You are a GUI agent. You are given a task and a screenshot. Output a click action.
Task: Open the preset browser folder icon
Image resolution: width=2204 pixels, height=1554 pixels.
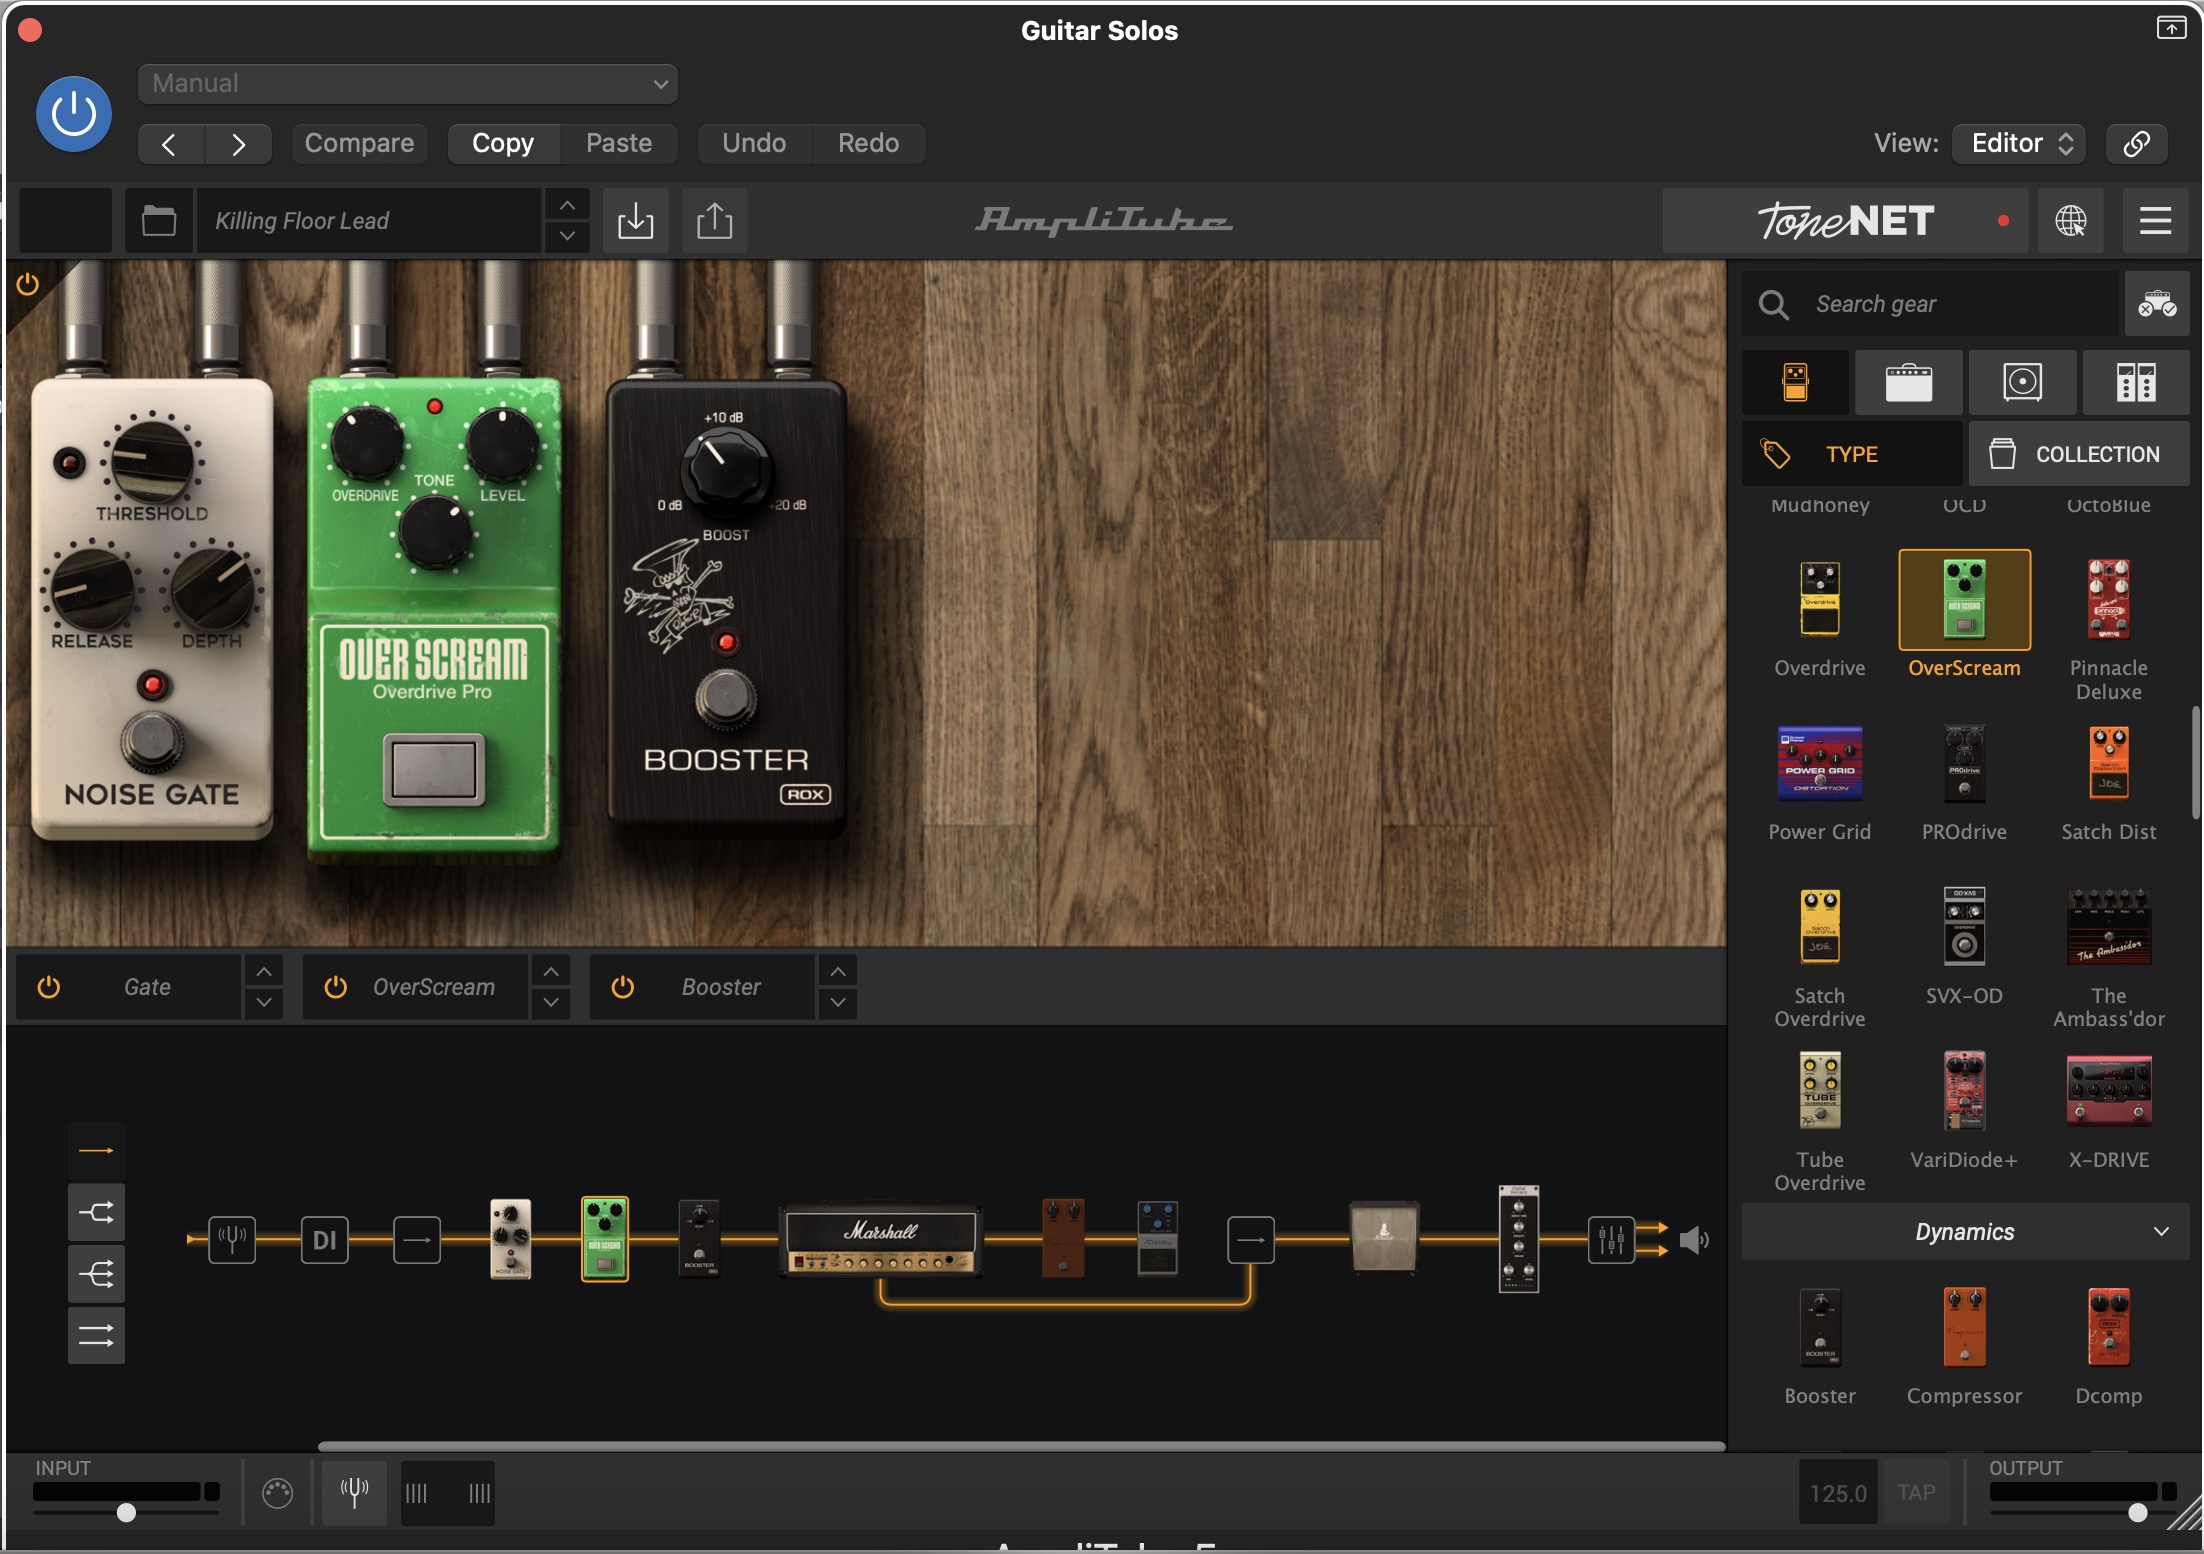pos(159,220)
